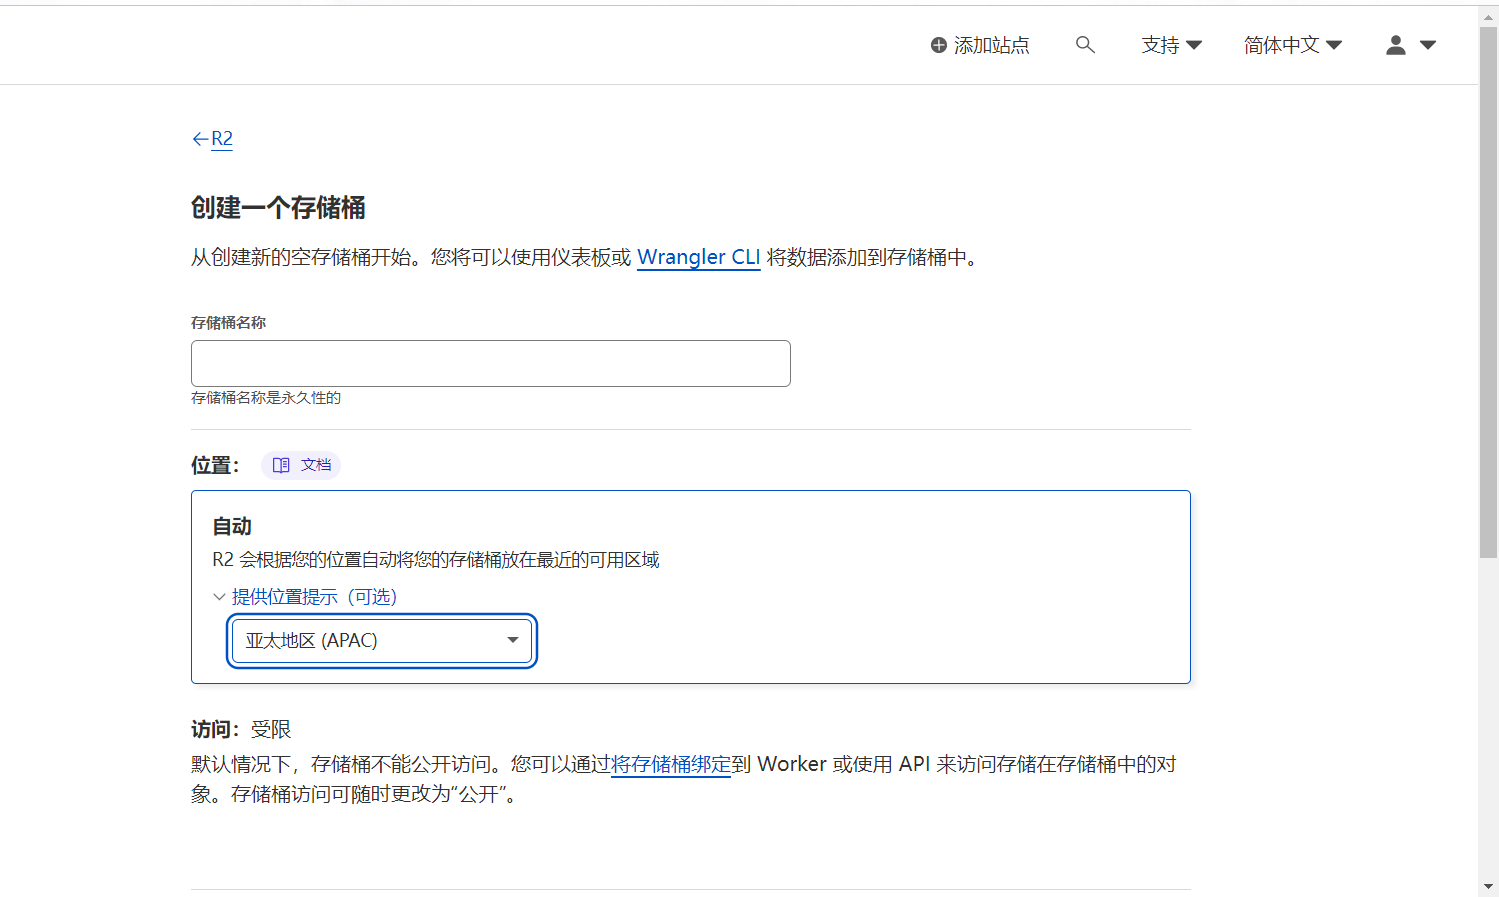This screenshot has height=897, width=1499.
Task: Click the scrollbar down arrow
Action: [x=1488, y=886]
